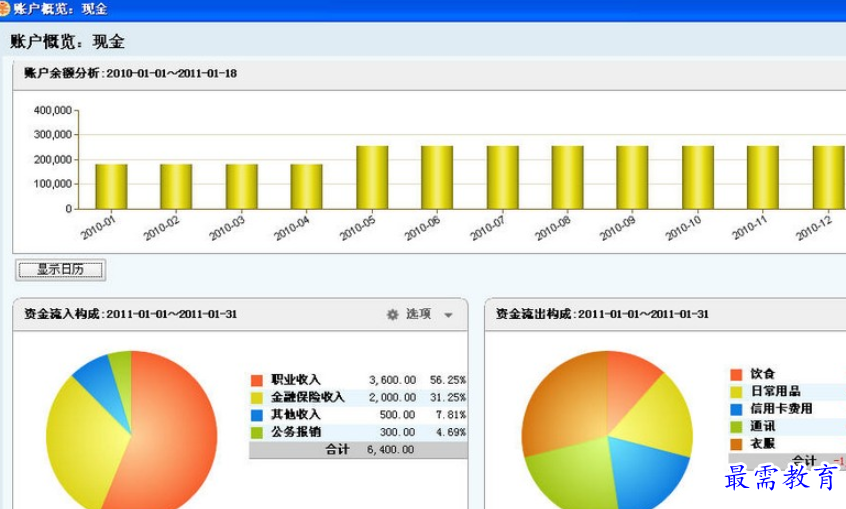
Task: Expand the 选项 dropdown arrow
Action: click(448, 315)
